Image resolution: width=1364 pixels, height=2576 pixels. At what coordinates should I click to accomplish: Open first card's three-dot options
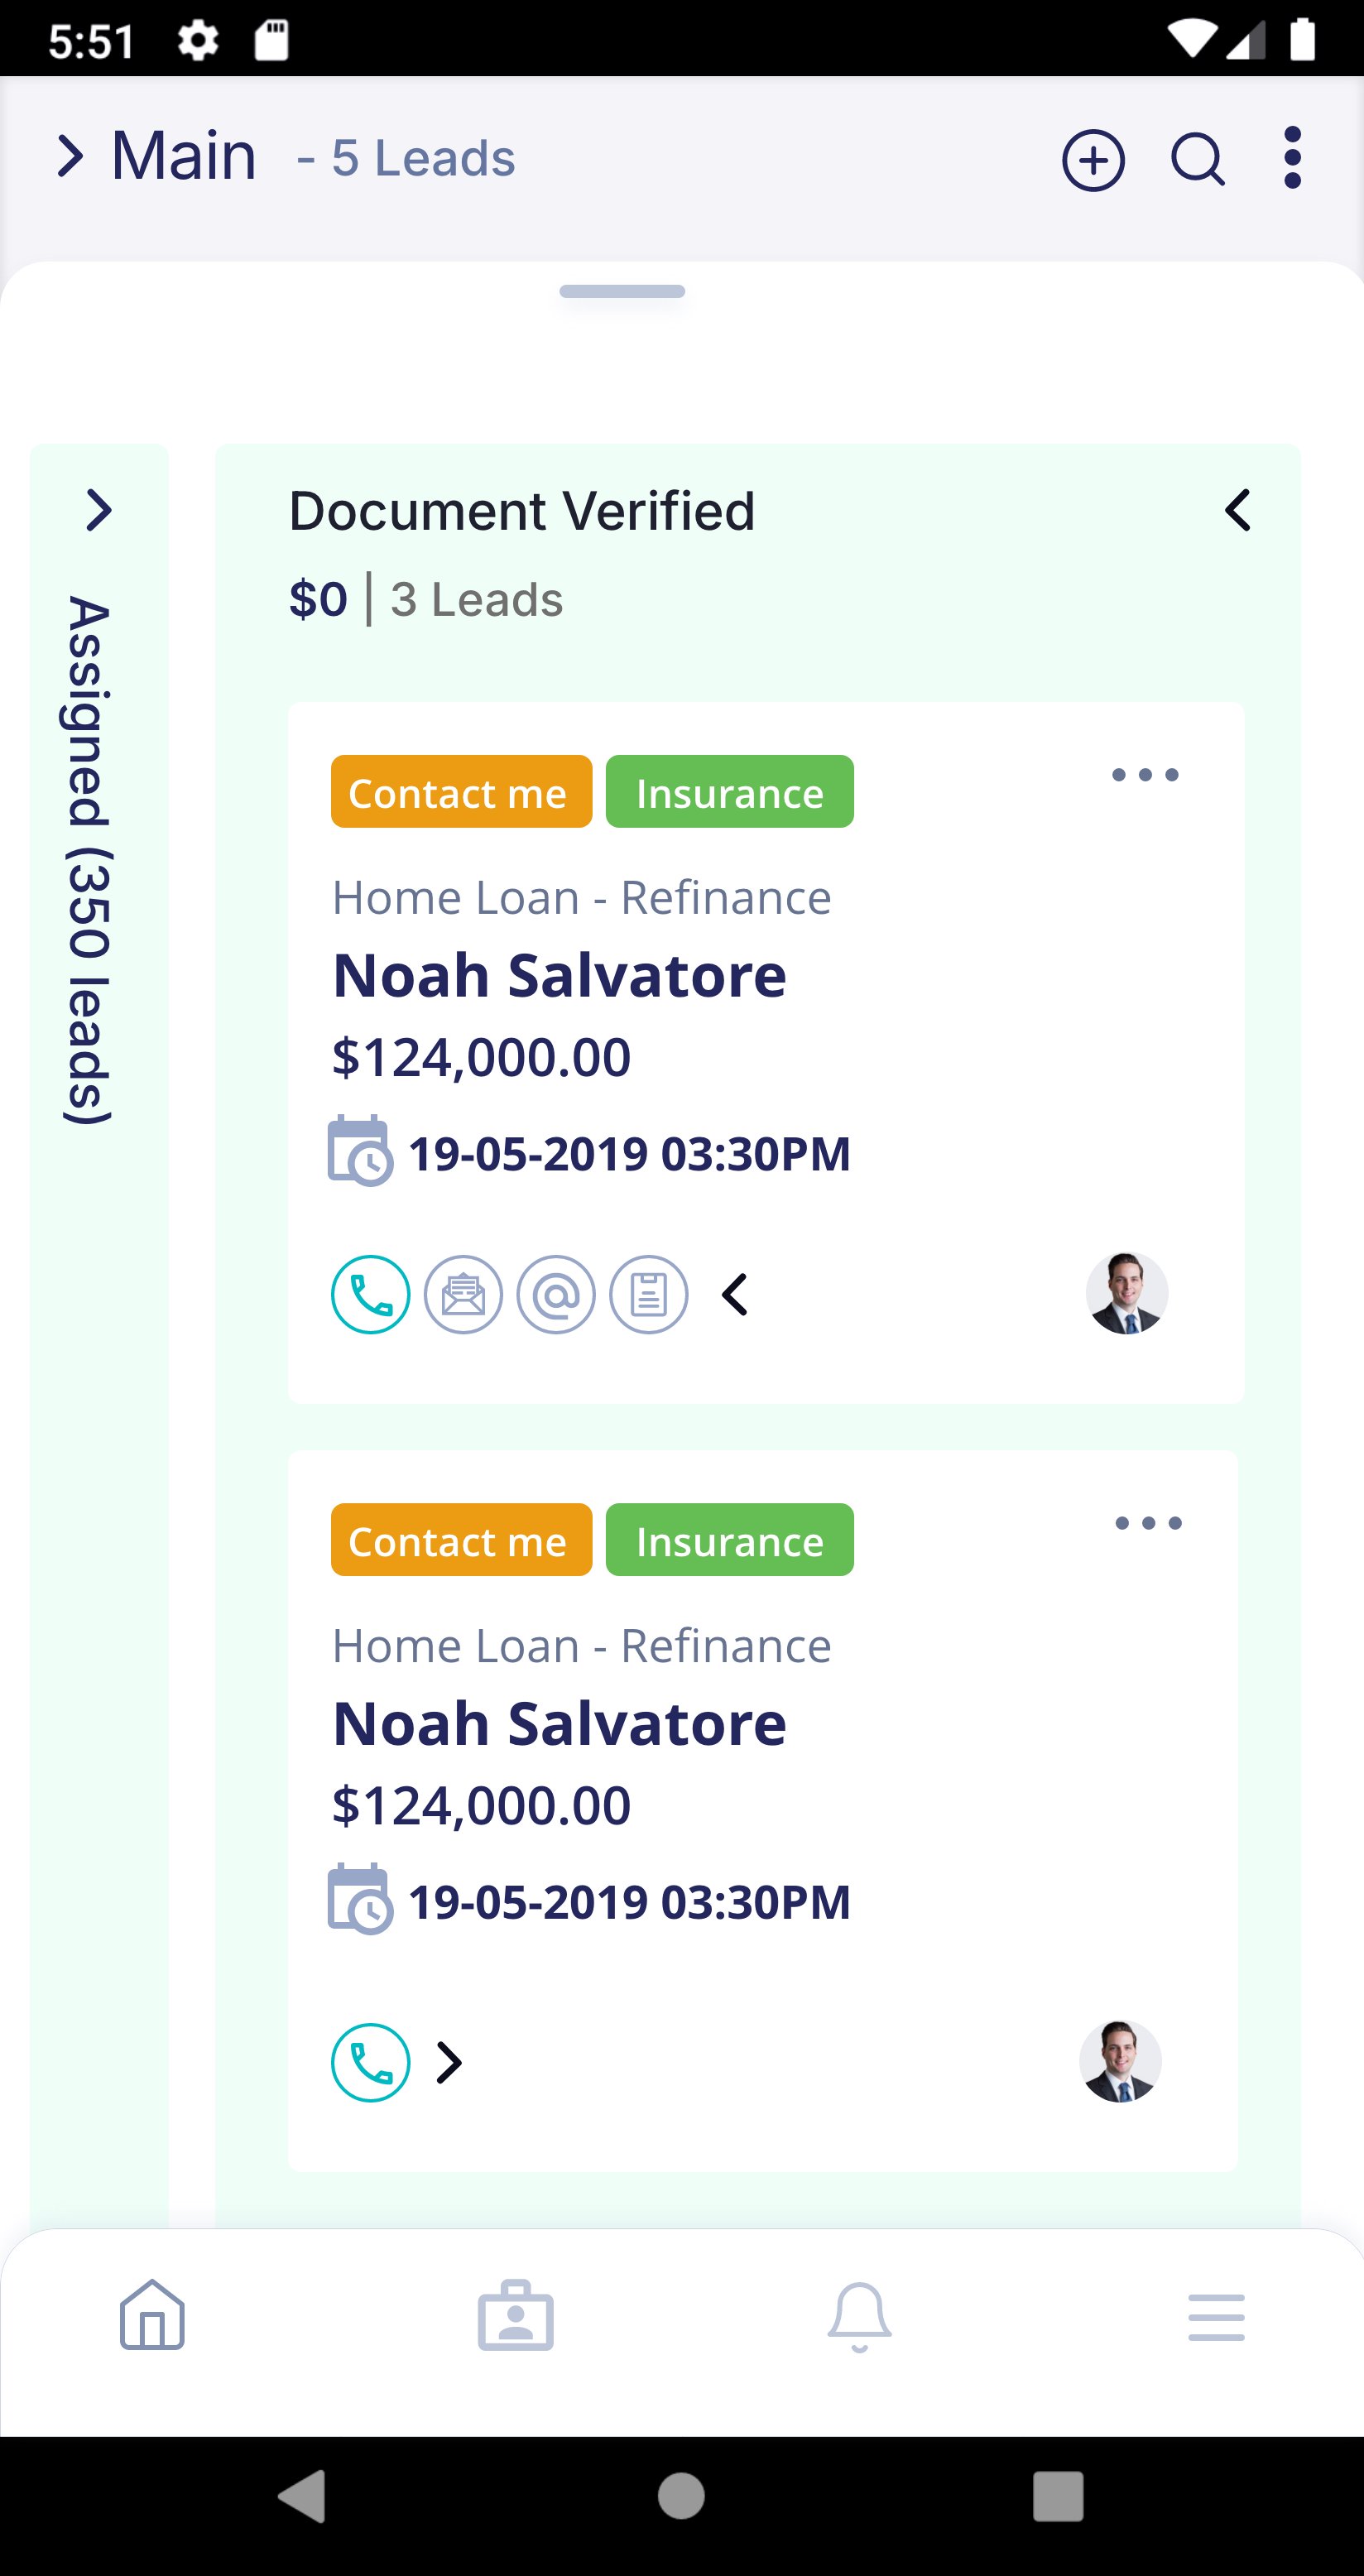click(x=1145, y=775)
